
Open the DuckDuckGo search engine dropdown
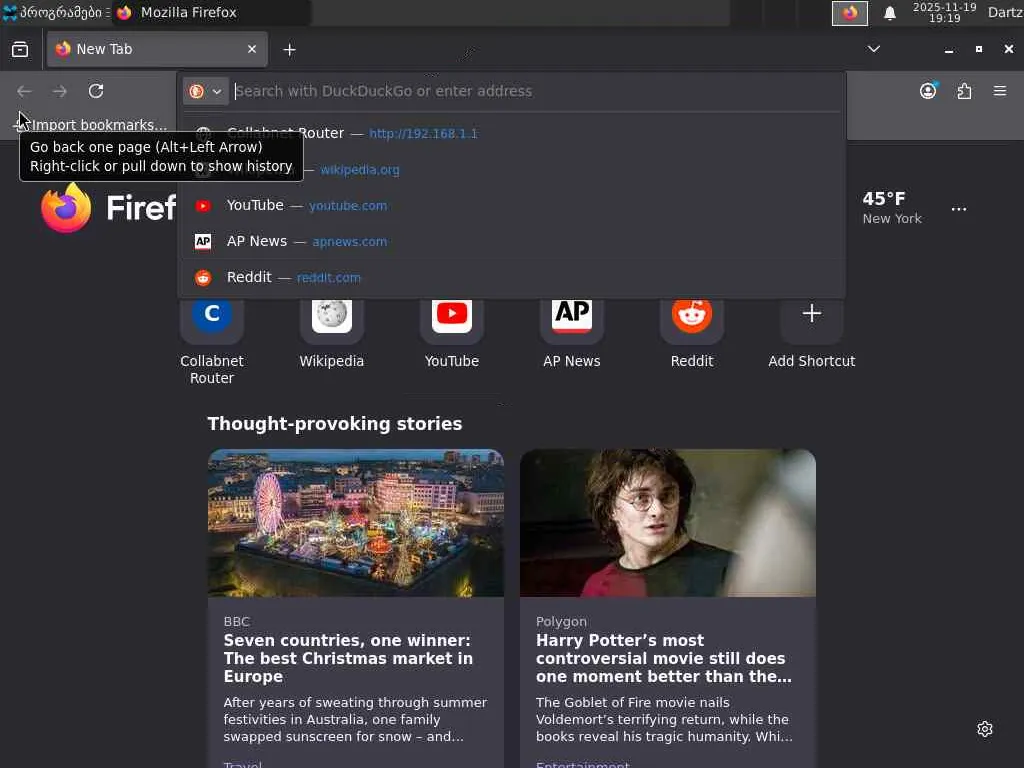206,91
